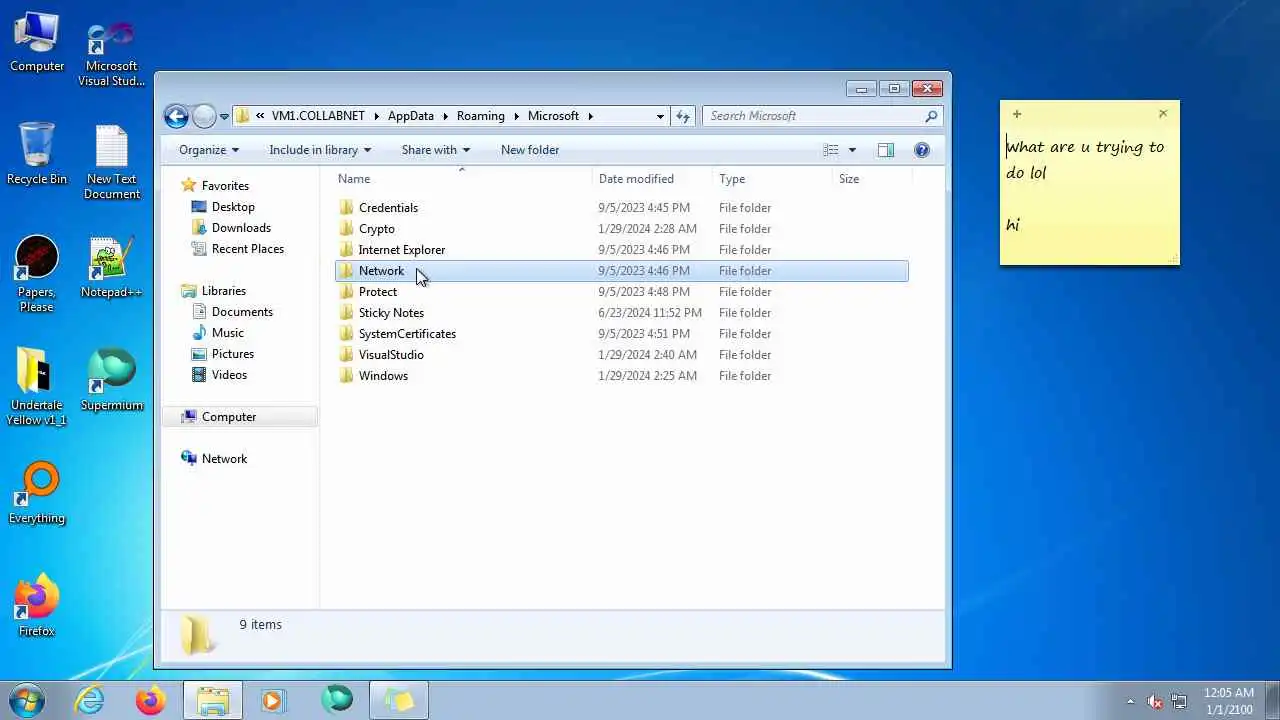This screenshot has height=720, width=1280.
Task: Select Documents library in sidebar
Action: [242, 312]
